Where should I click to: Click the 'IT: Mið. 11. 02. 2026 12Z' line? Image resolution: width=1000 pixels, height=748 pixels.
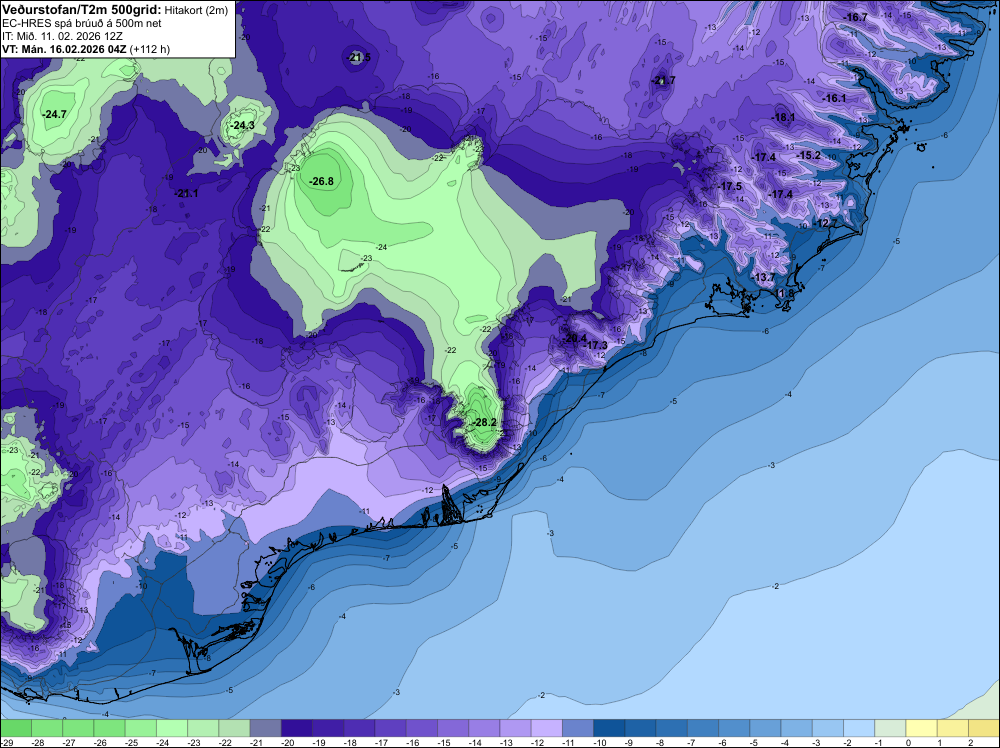click(62, 36)
